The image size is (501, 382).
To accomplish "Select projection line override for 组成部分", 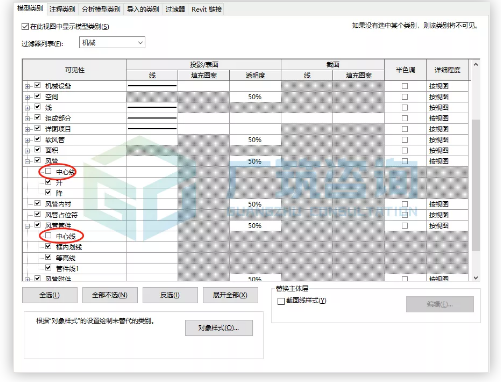I will (x=152, y=118).
